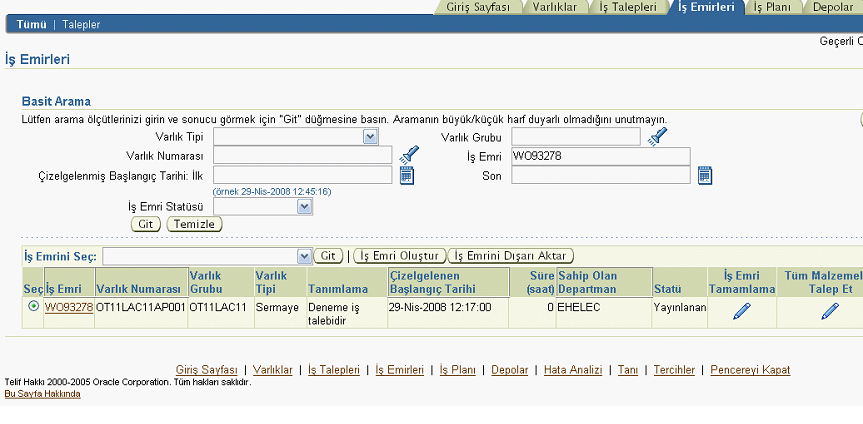The image size is (863, 424).
Task: Open calendar picker for Son date
Action: pos(705,175)
